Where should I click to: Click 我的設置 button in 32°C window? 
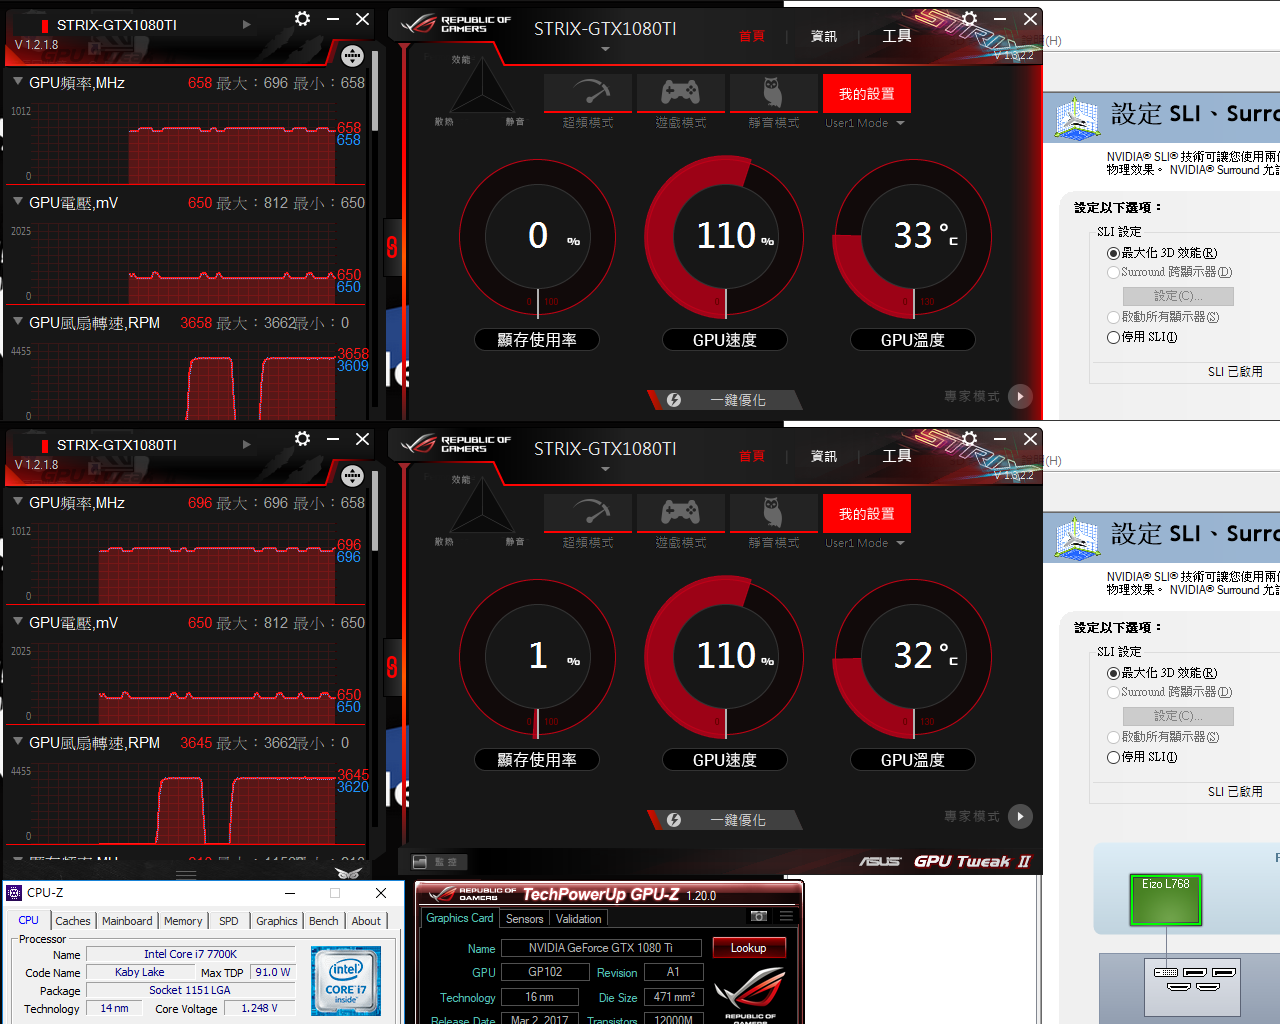[867, 514]
